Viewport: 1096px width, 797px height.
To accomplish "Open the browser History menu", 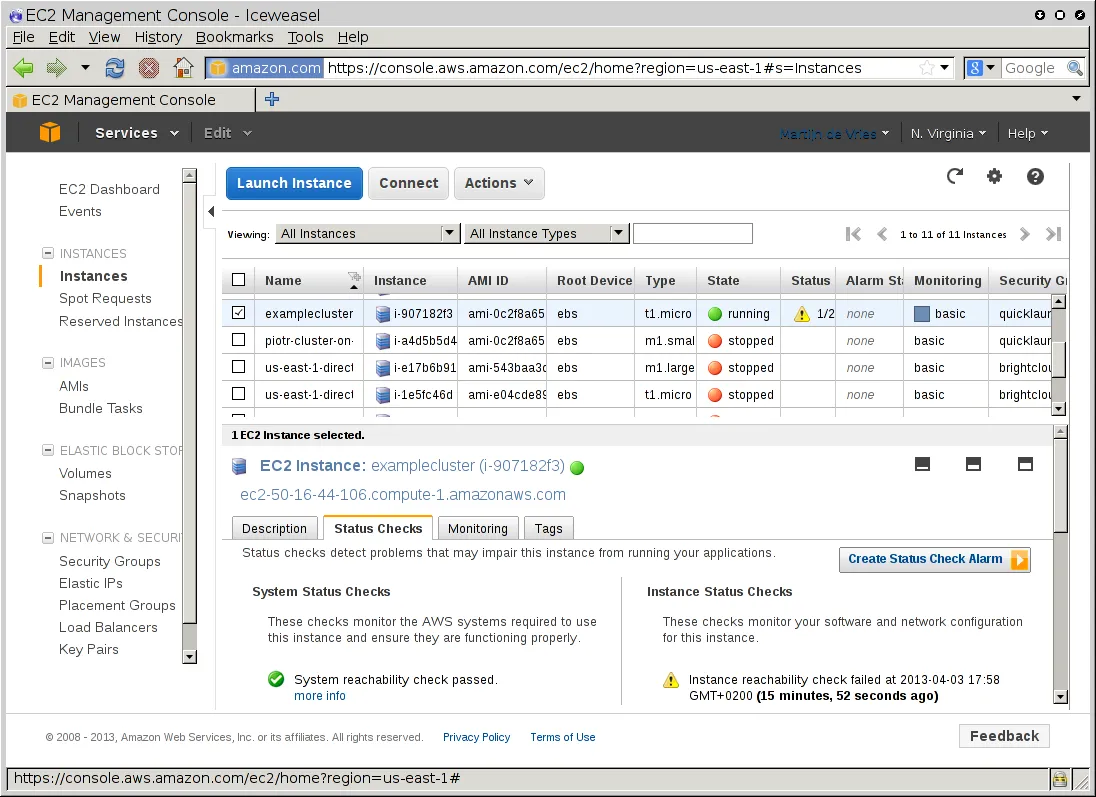I will (158, 37).
